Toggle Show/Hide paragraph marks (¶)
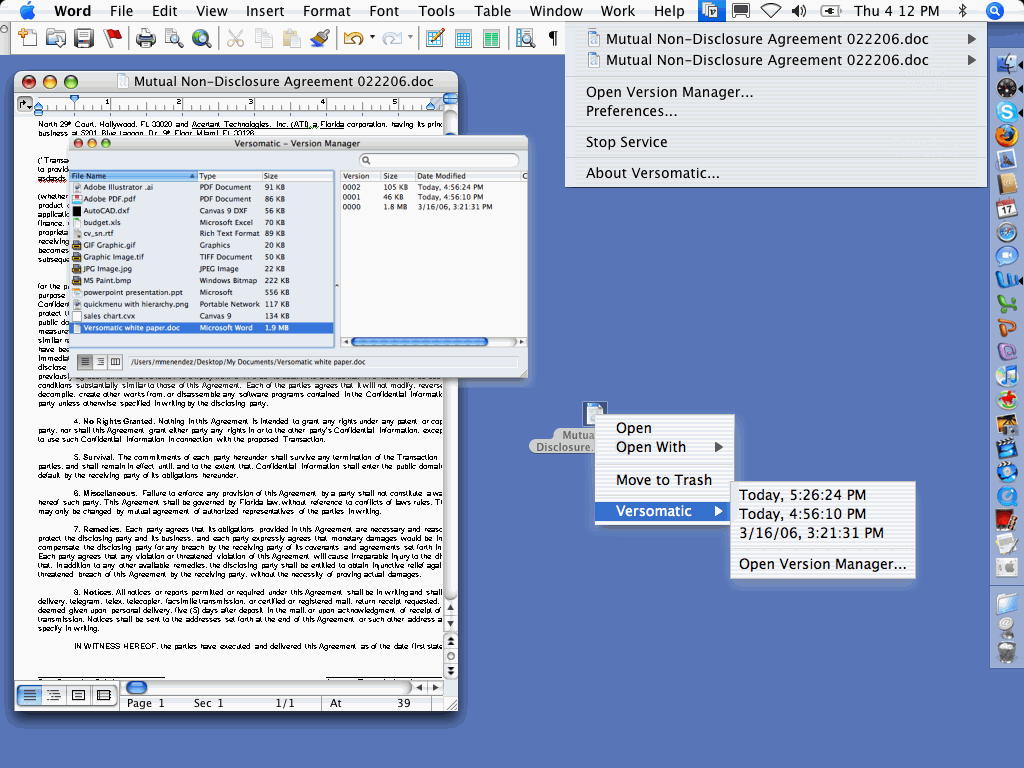Image resolution: width=1024 pixels, height=768 pixels. click(x=553, y=39)
